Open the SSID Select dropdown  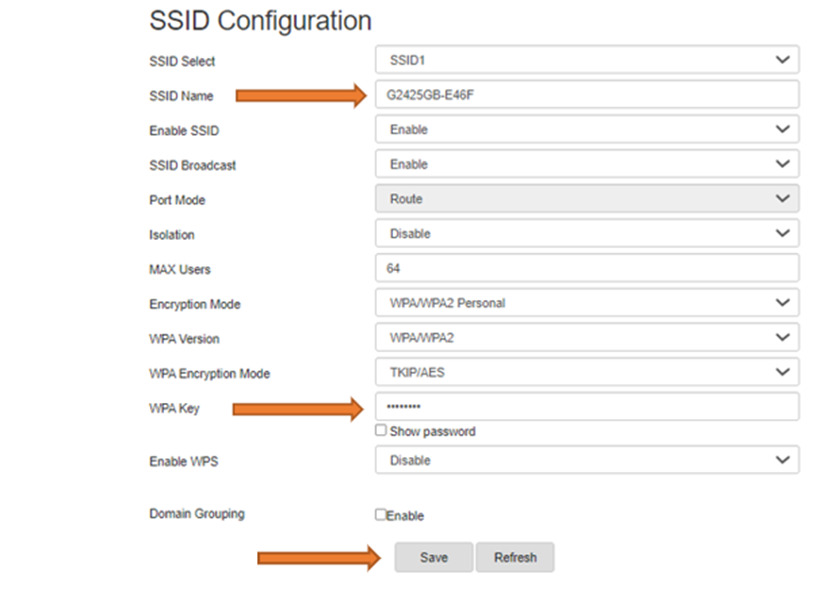click(x=587, y=60)
